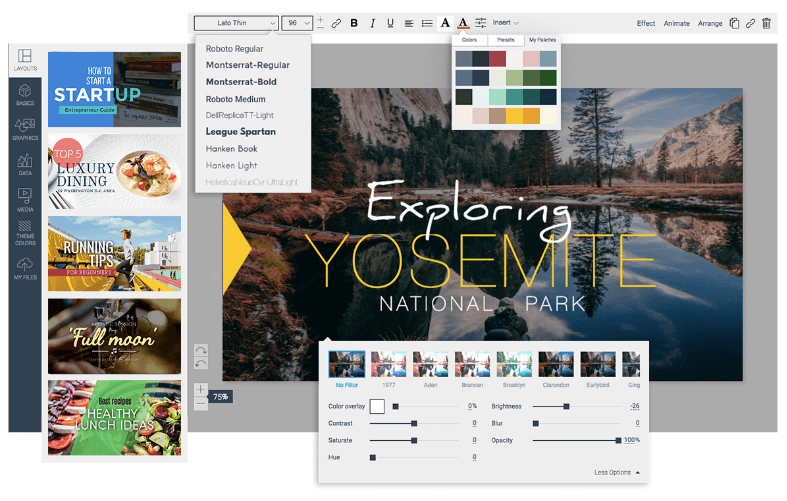
Task: Open the Graphics sidebar section
Action: (25, 128)
